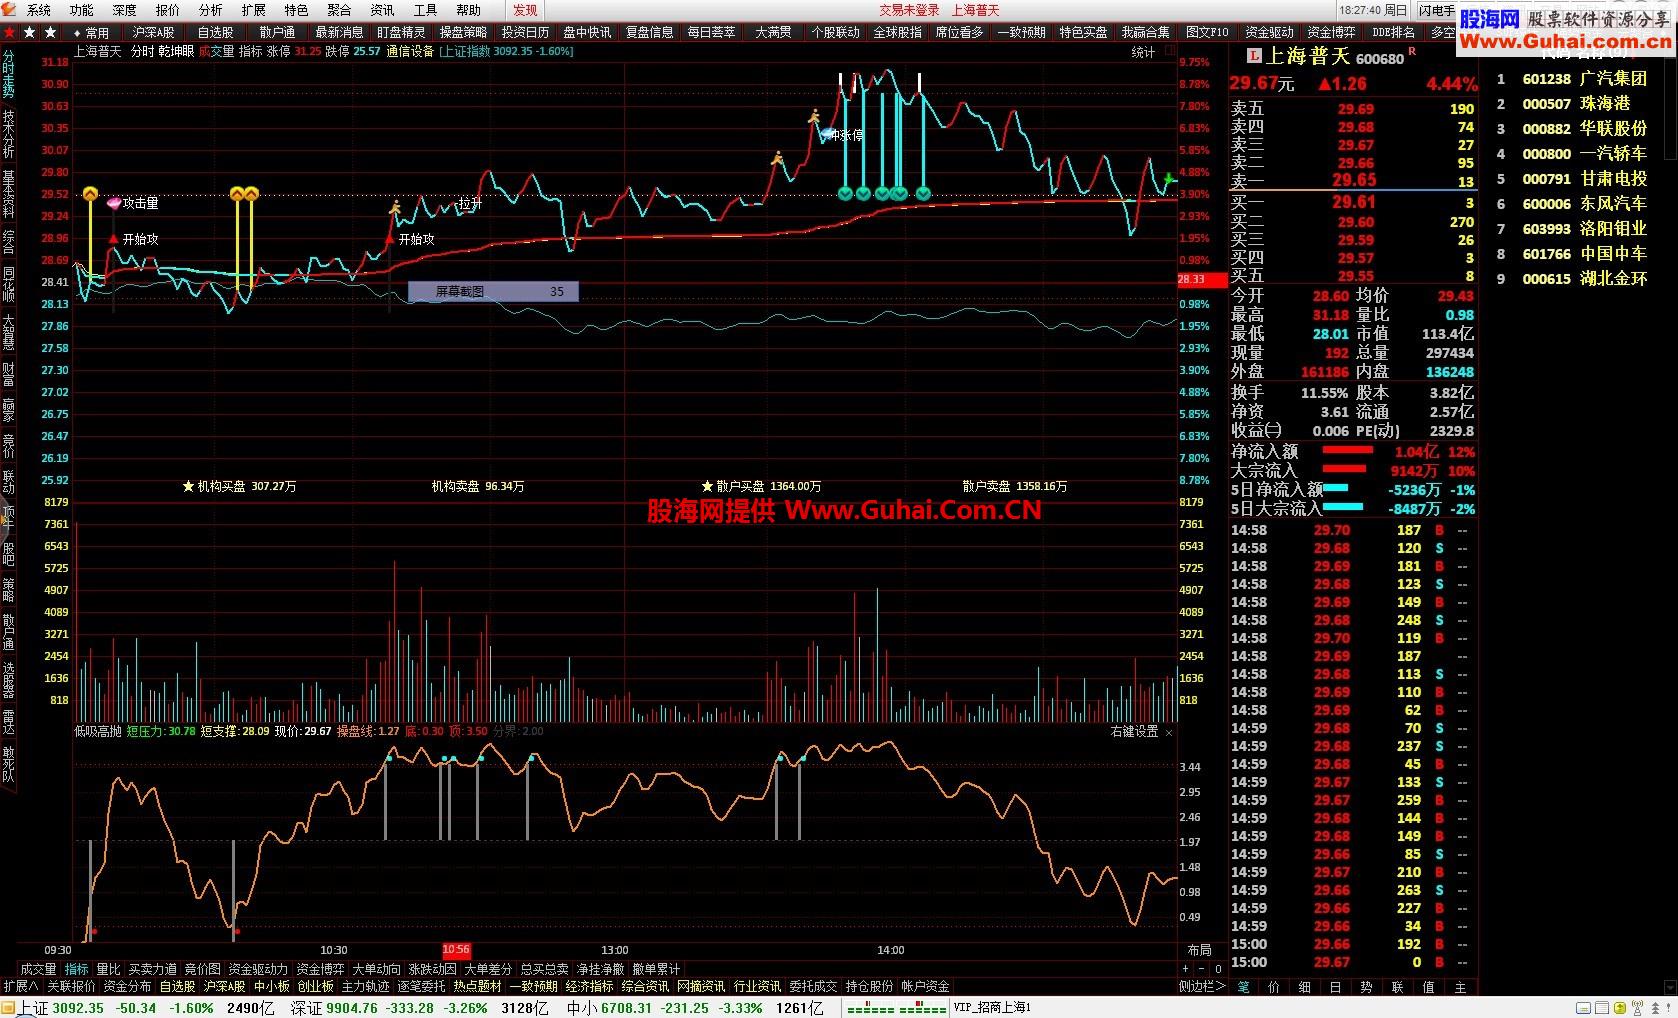Screen dimensions: 1678x1018
Task: Select the 势 tab in tick panel
Action: (1365, 987)
